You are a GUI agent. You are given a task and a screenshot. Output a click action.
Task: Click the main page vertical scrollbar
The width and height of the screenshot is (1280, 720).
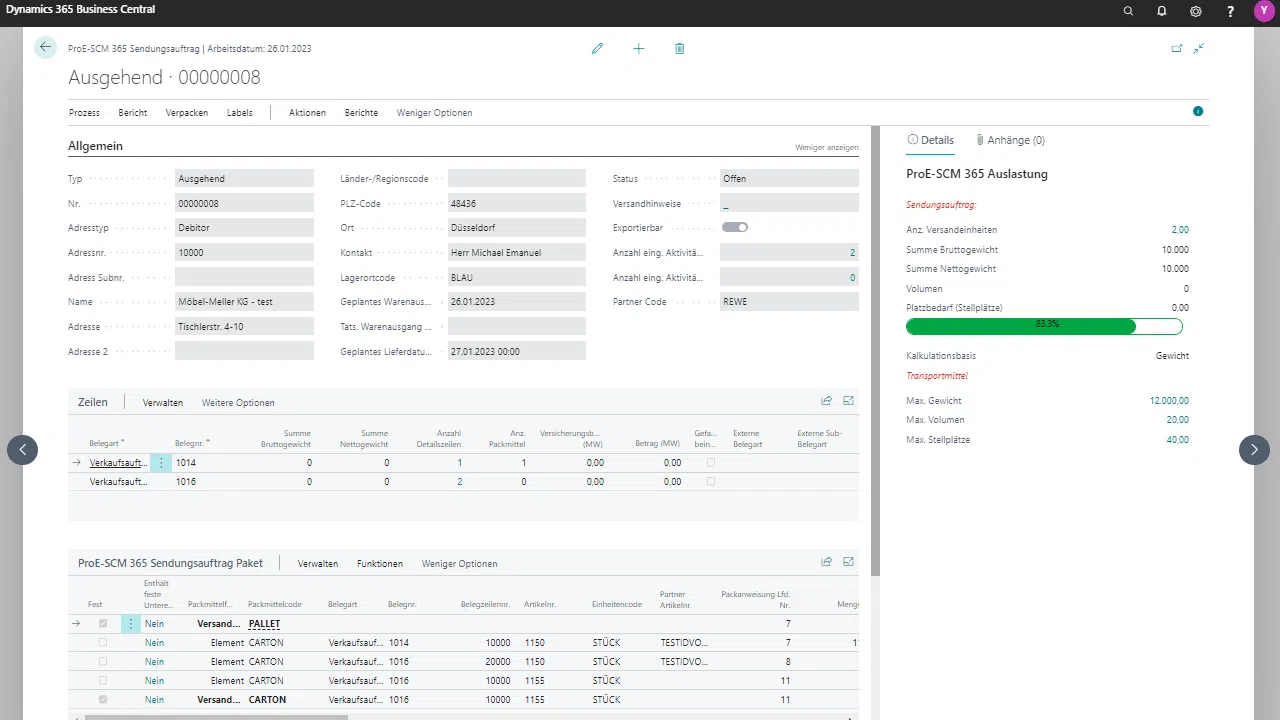[x=875, y=350]
